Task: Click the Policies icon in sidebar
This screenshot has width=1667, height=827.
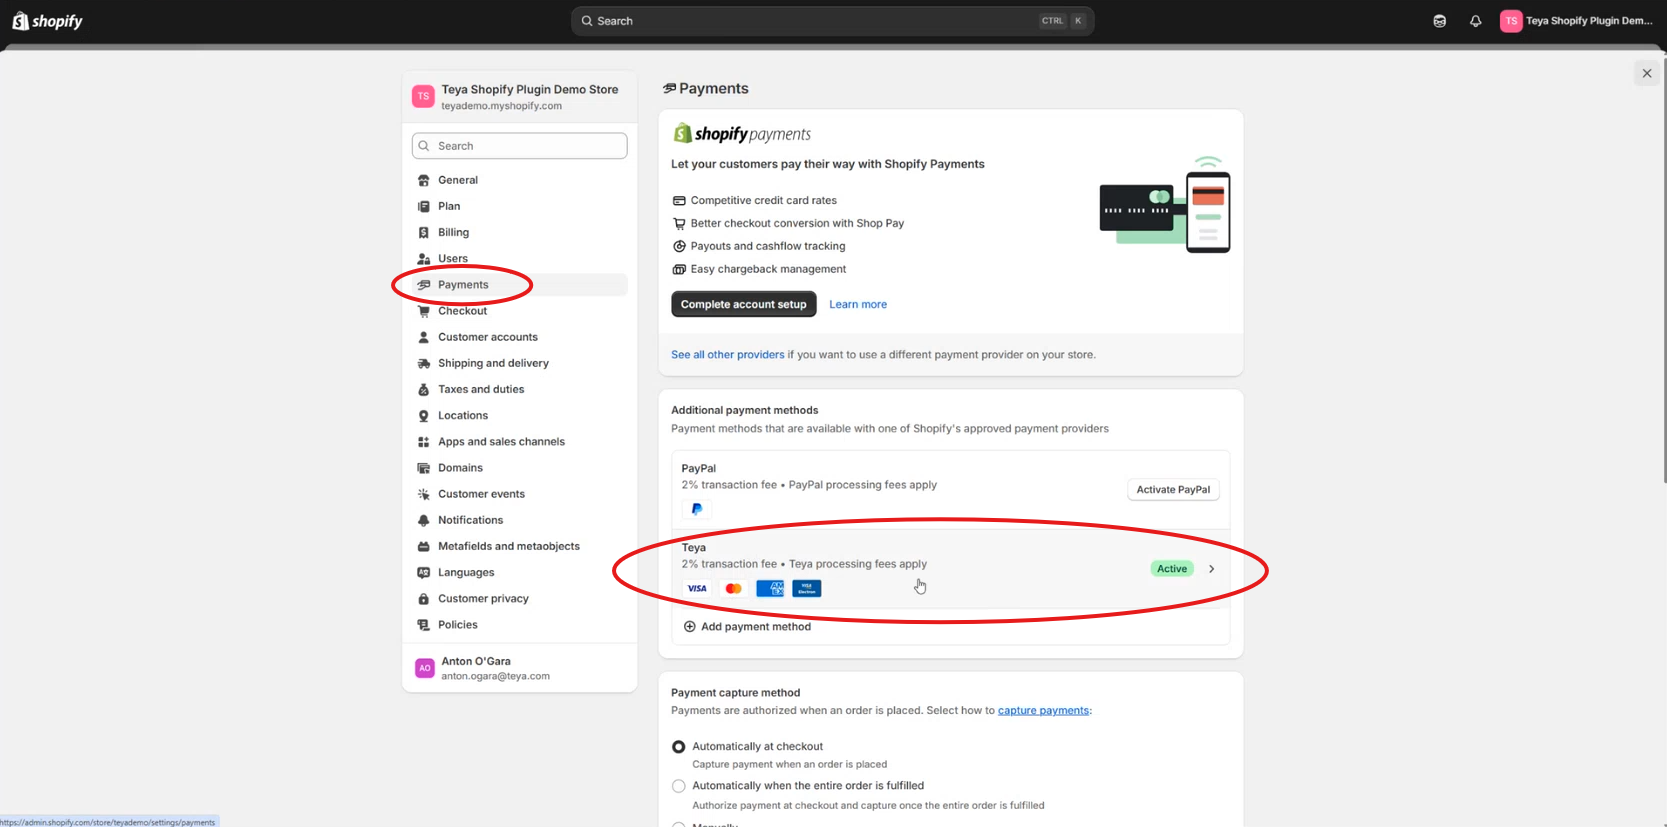Action: 424,625
